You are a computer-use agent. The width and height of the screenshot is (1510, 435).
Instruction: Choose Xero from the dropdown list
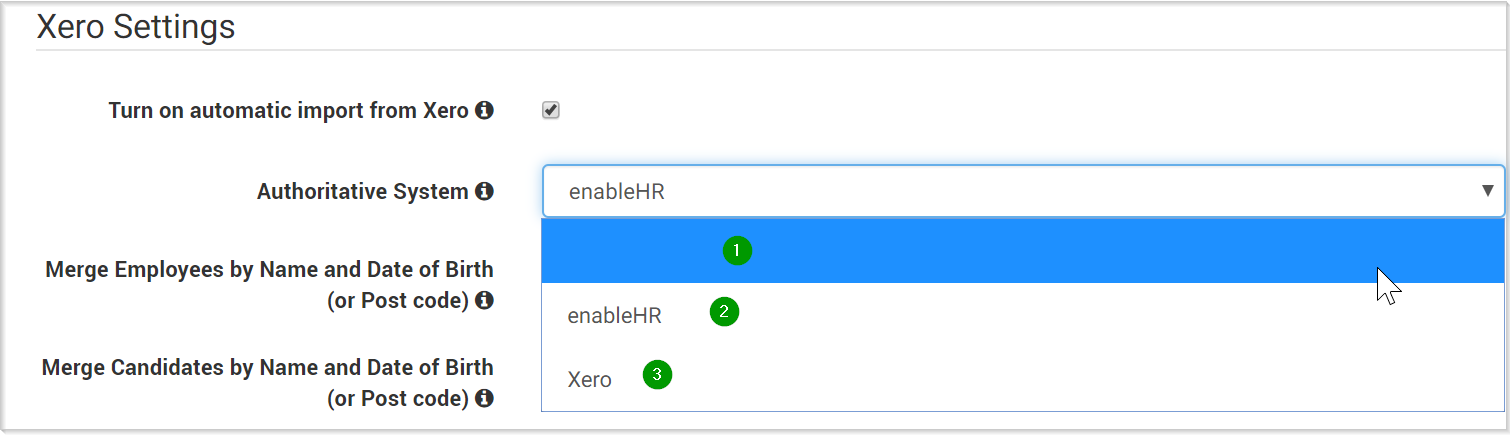[1023, 379]
